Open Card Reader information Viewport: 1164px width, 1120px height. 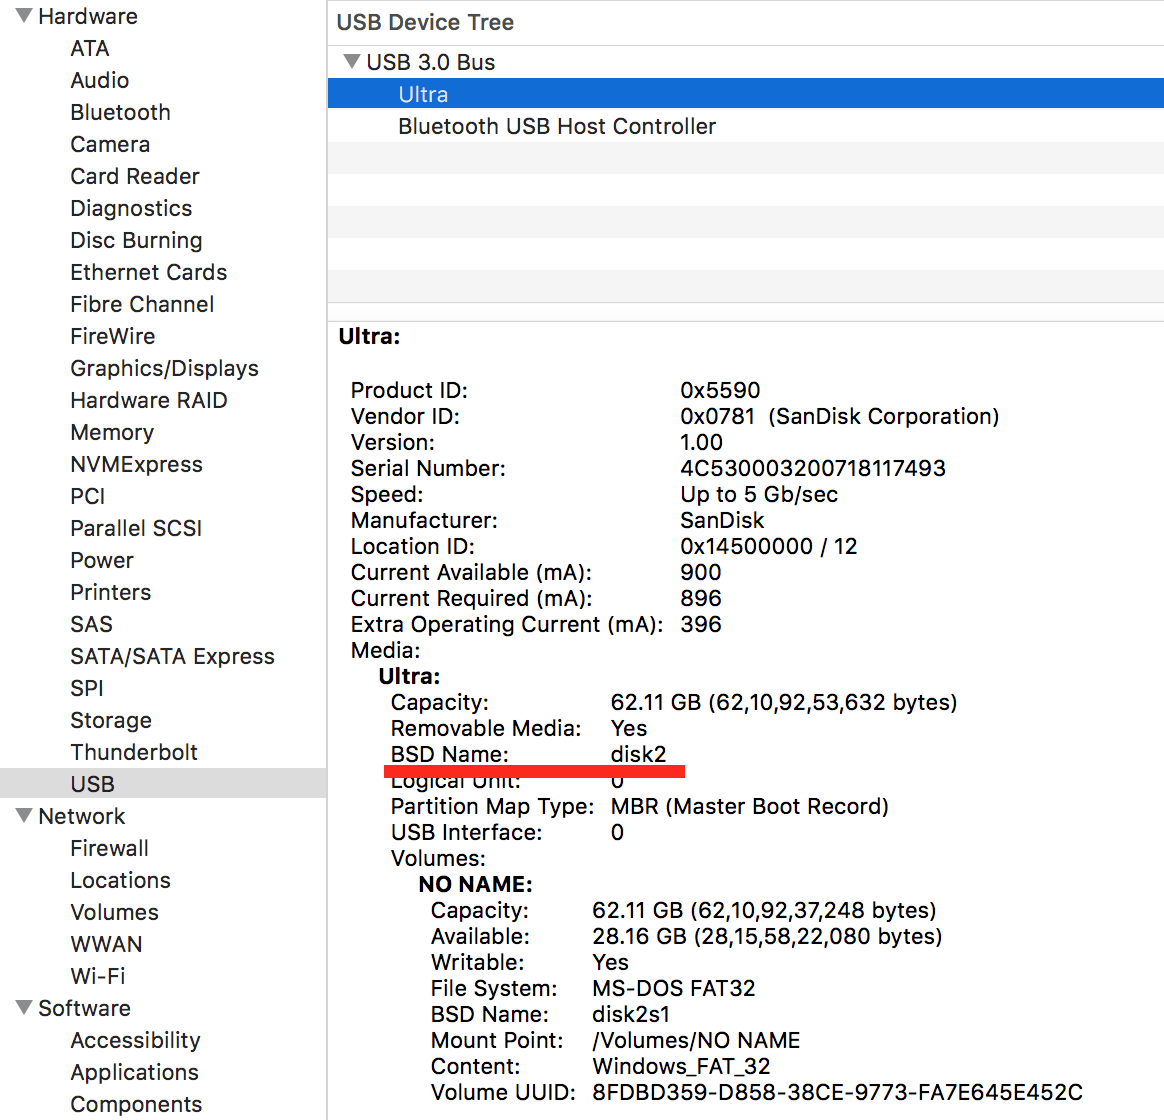135,176
